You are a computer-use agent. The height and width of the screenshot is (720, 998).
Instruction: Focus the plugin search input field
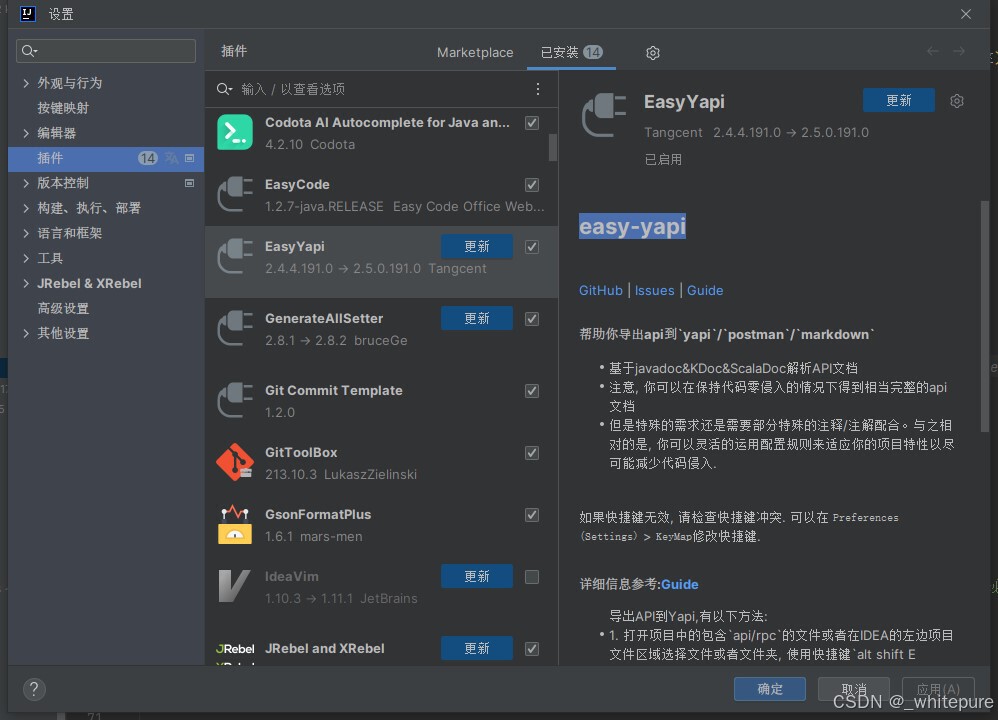pos(382,89)
